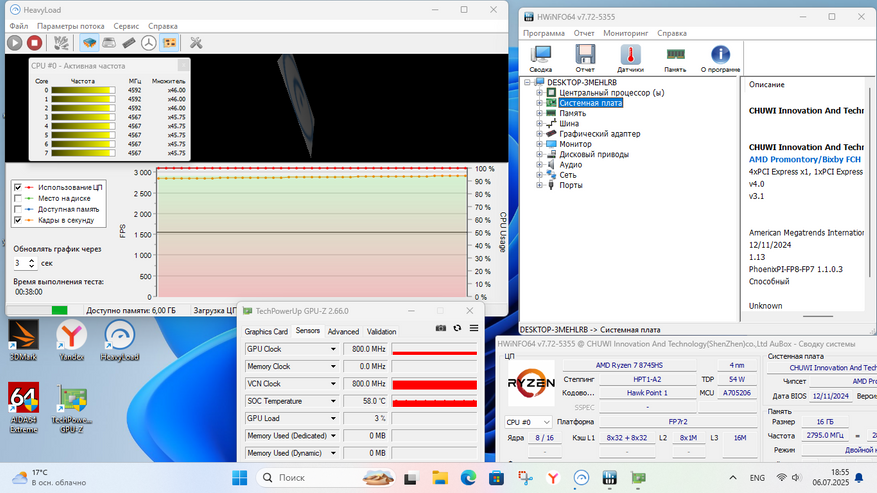Enable Место на диске graph checkbox
Viewport: 877px width, 493px height.
tap(17, 198)
